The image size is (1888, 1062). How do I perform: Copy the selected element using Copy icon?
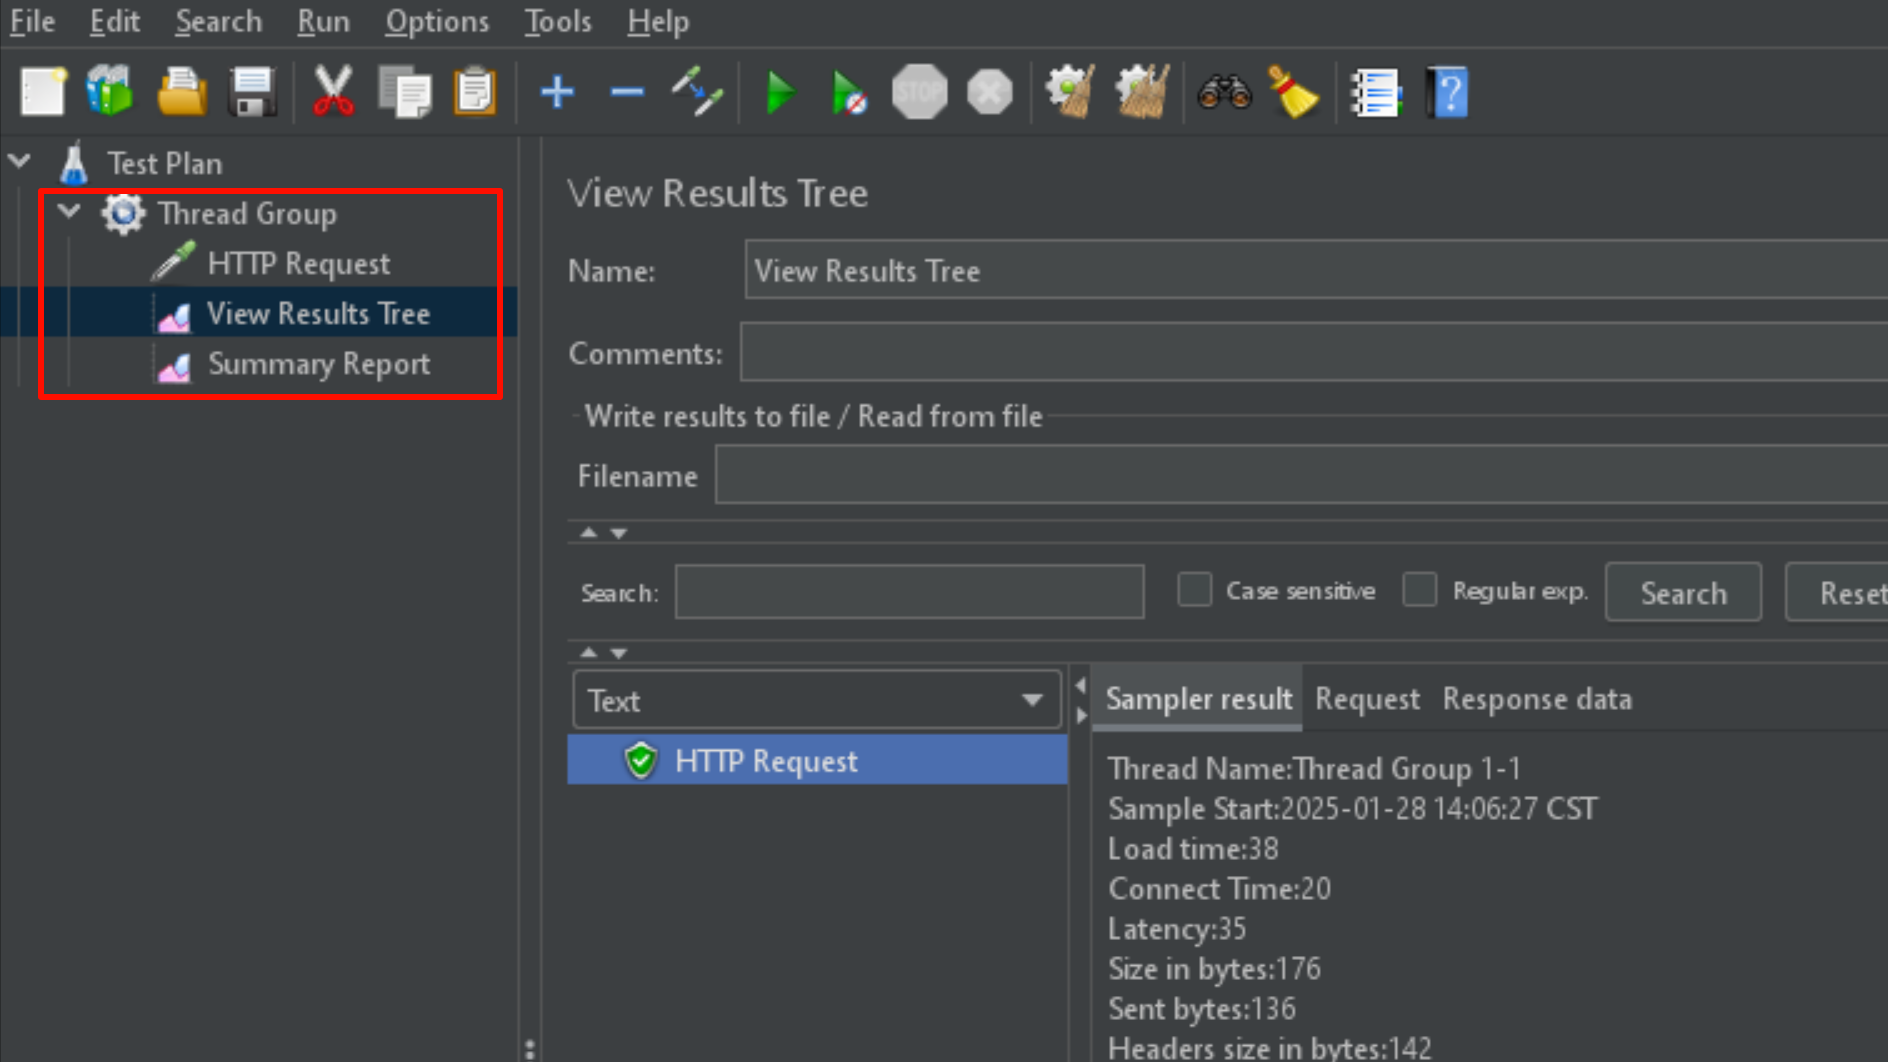(404, 92)
